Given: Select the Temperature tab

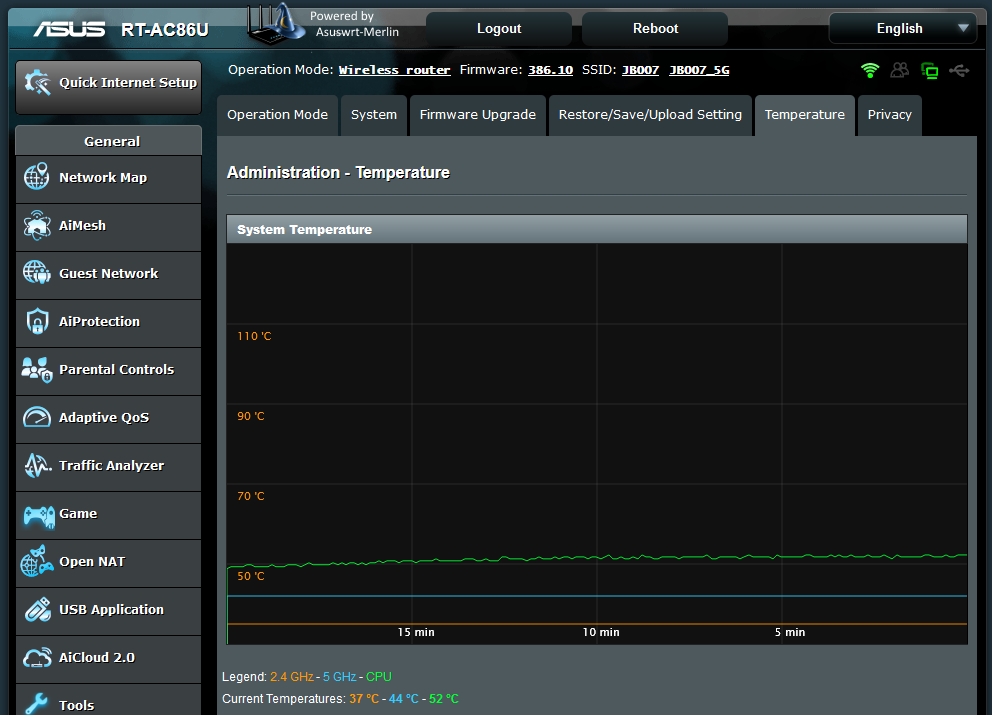Looking at the screenshot, I should click(x=805, y=115).
